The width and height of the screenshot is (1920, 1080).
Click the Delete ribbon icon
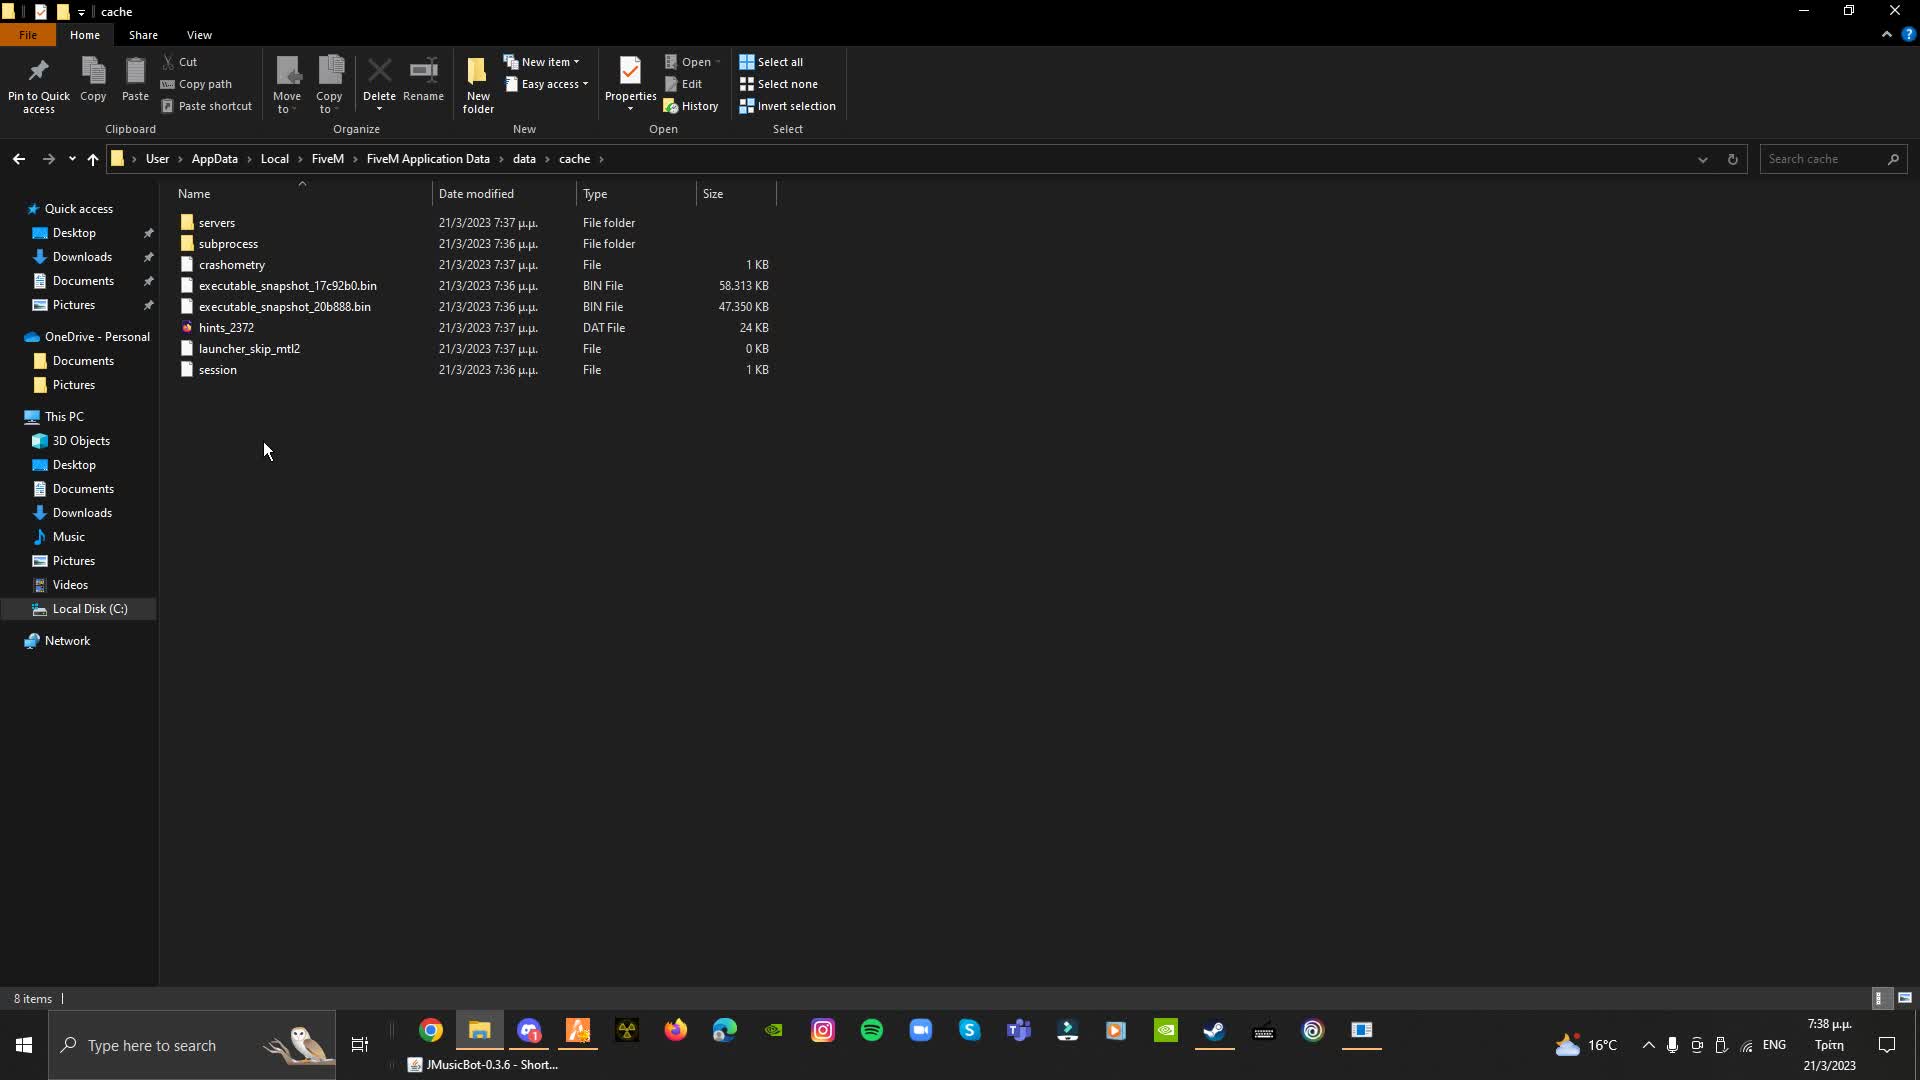click(x=379, y=84)
